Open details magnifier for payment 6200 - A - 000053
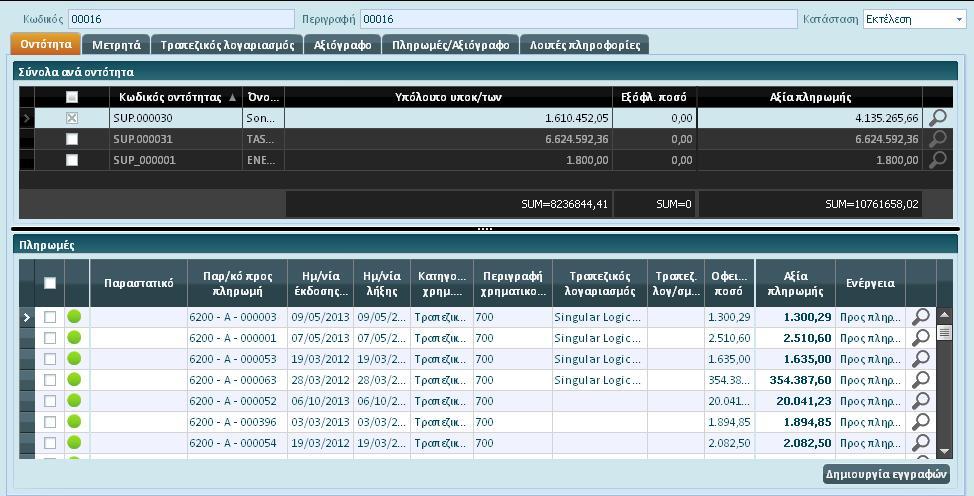The width and height of the screenshot is (974, 496). (x=920, y=359)
